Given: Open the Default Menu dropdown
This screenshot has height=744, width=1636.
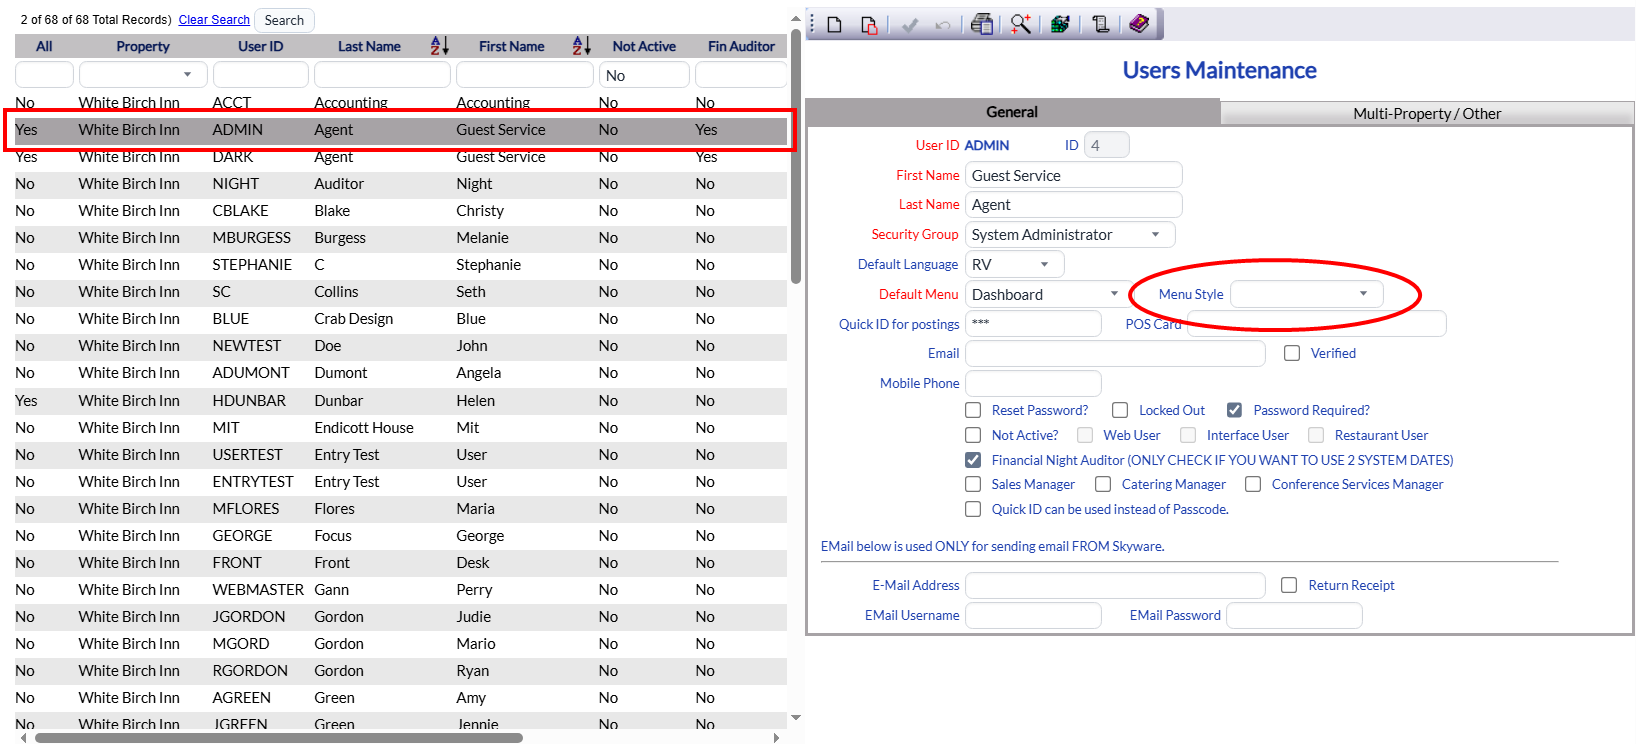Looking at the screenshot, I should (1045, 295).
